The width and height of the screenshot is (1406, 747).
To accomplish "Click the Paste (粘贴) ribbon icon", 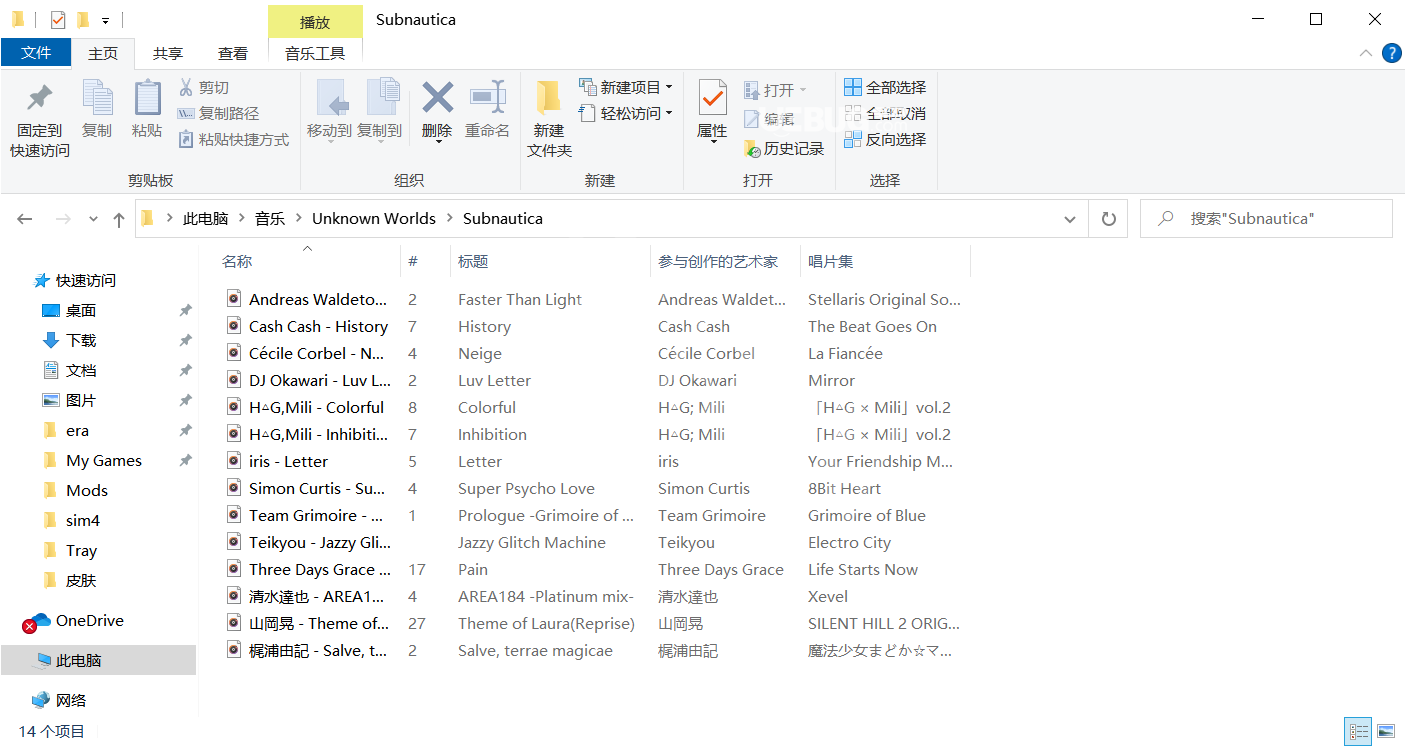I will (x=147, y=99).
